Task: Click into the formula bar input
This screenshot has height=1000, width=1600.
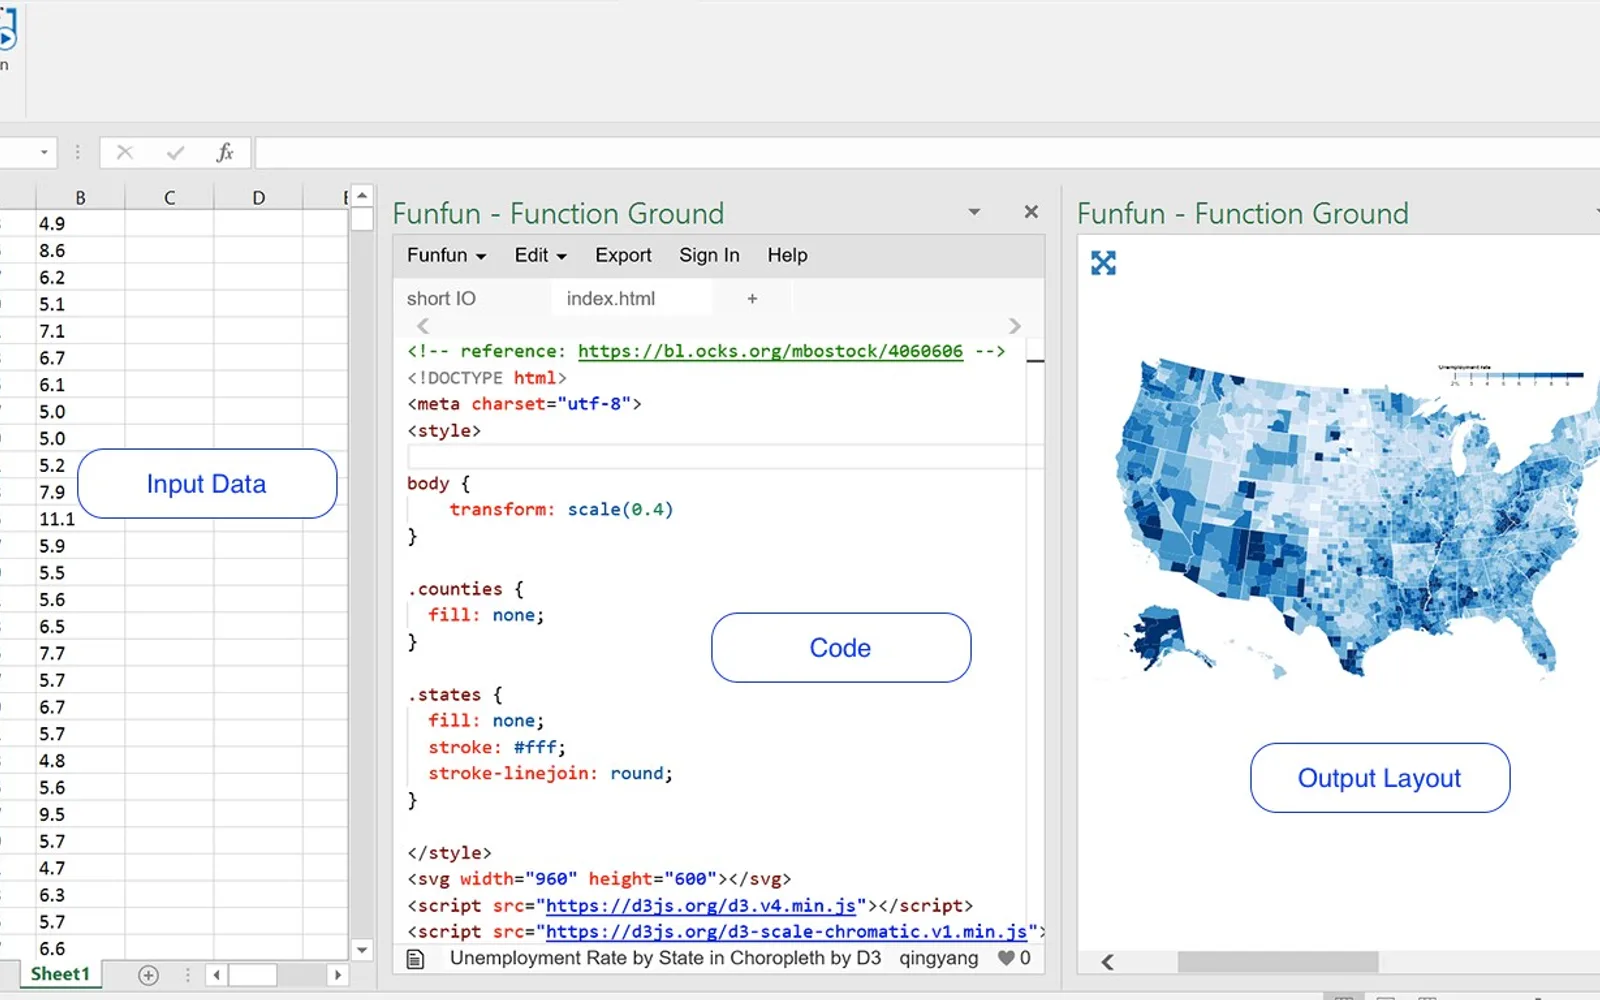Action: [927, 152]
